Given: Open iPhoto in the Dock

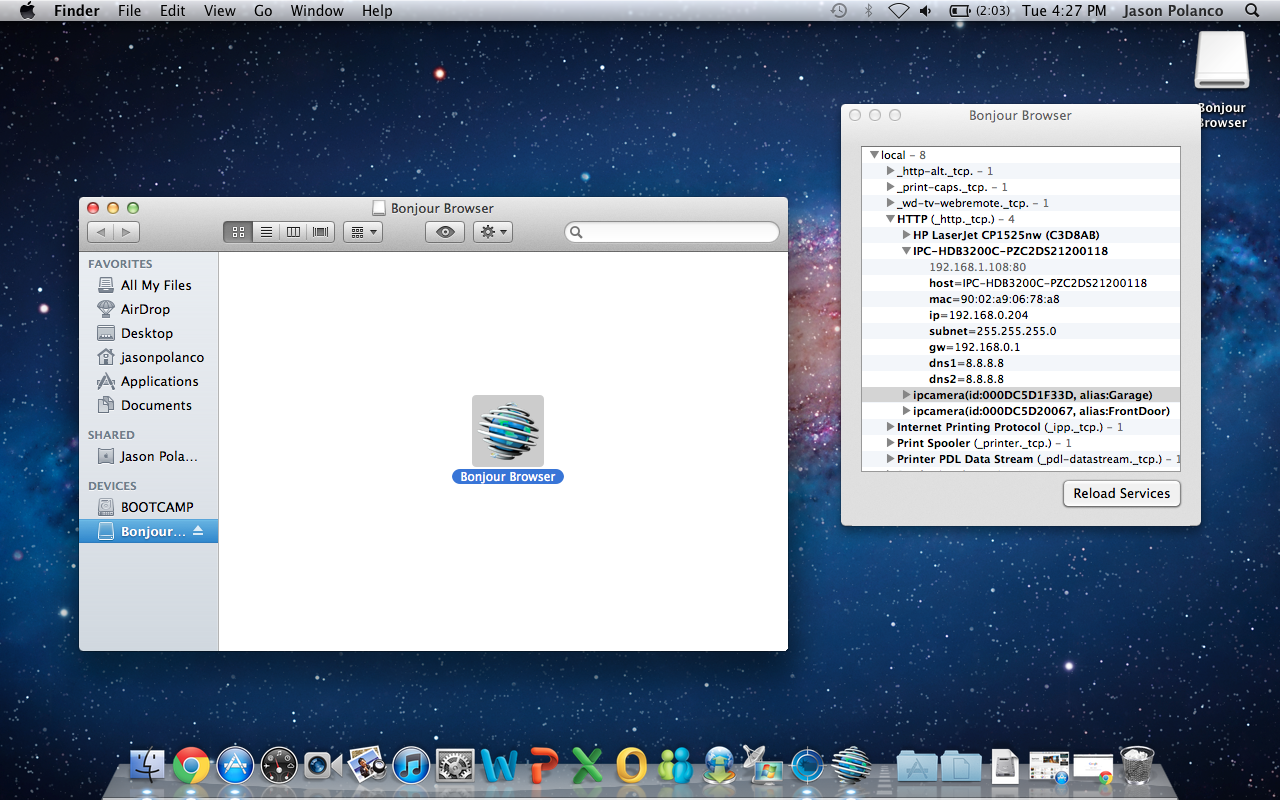Looking at the screenshot, I should click(x=367, y=766).
